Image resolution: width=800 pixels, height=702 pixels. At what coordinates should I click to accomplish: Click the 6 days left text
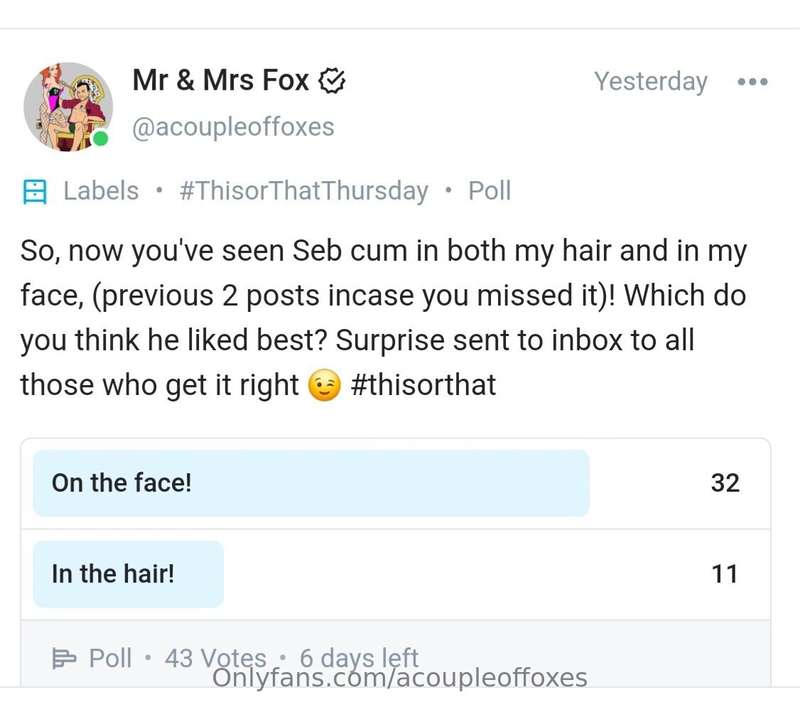pyautogui.click(x=358, y=658)
